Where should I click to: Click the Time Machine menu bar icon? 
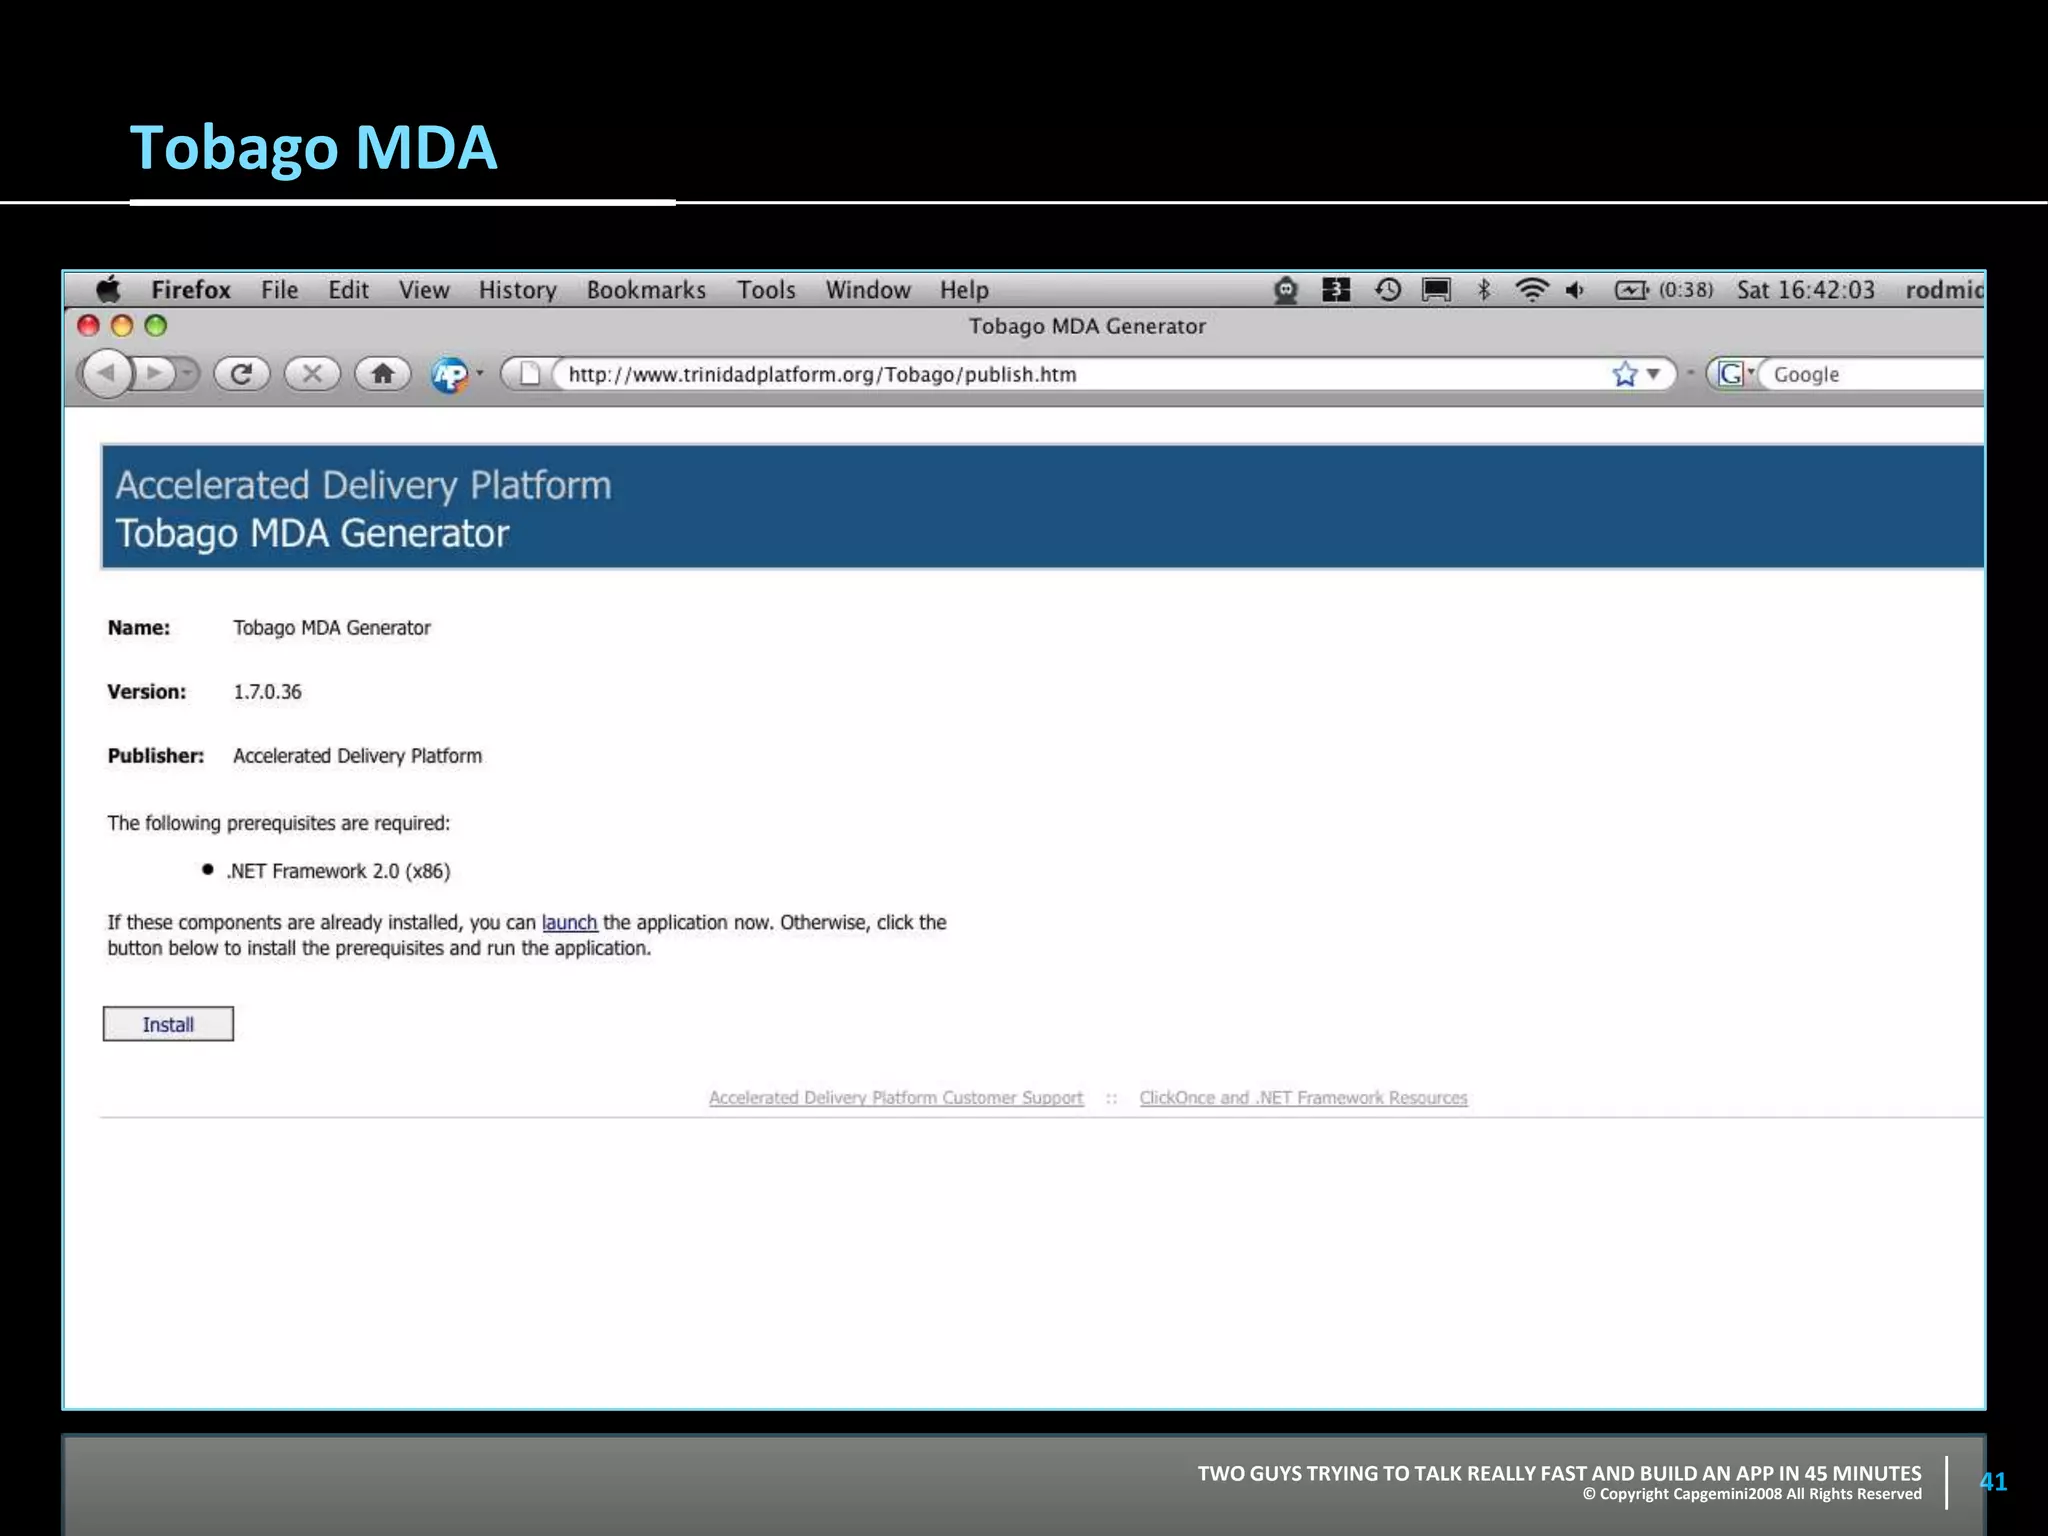pos(1387,290)
